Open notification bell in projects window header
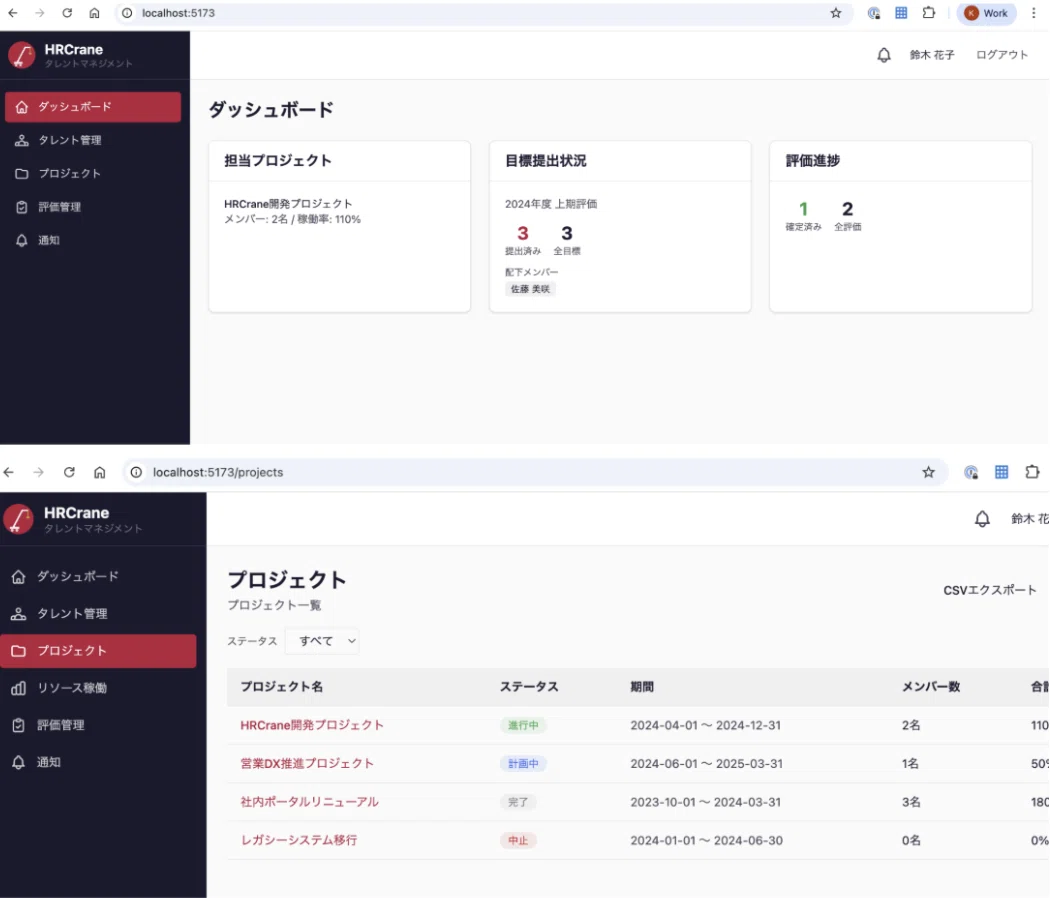Viewport: 1050px width, 898px height. click(x=982, y=519)
